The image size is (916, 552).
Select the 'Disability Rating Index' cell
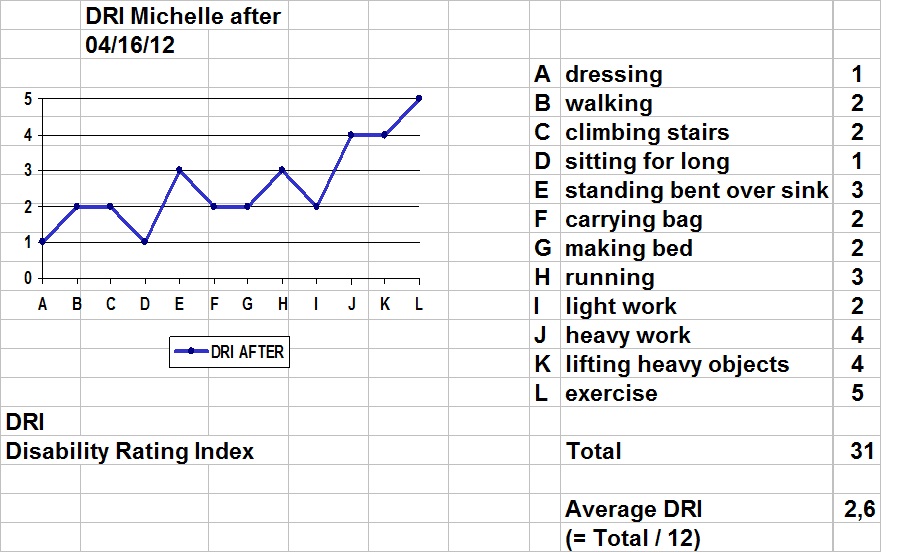130,451
